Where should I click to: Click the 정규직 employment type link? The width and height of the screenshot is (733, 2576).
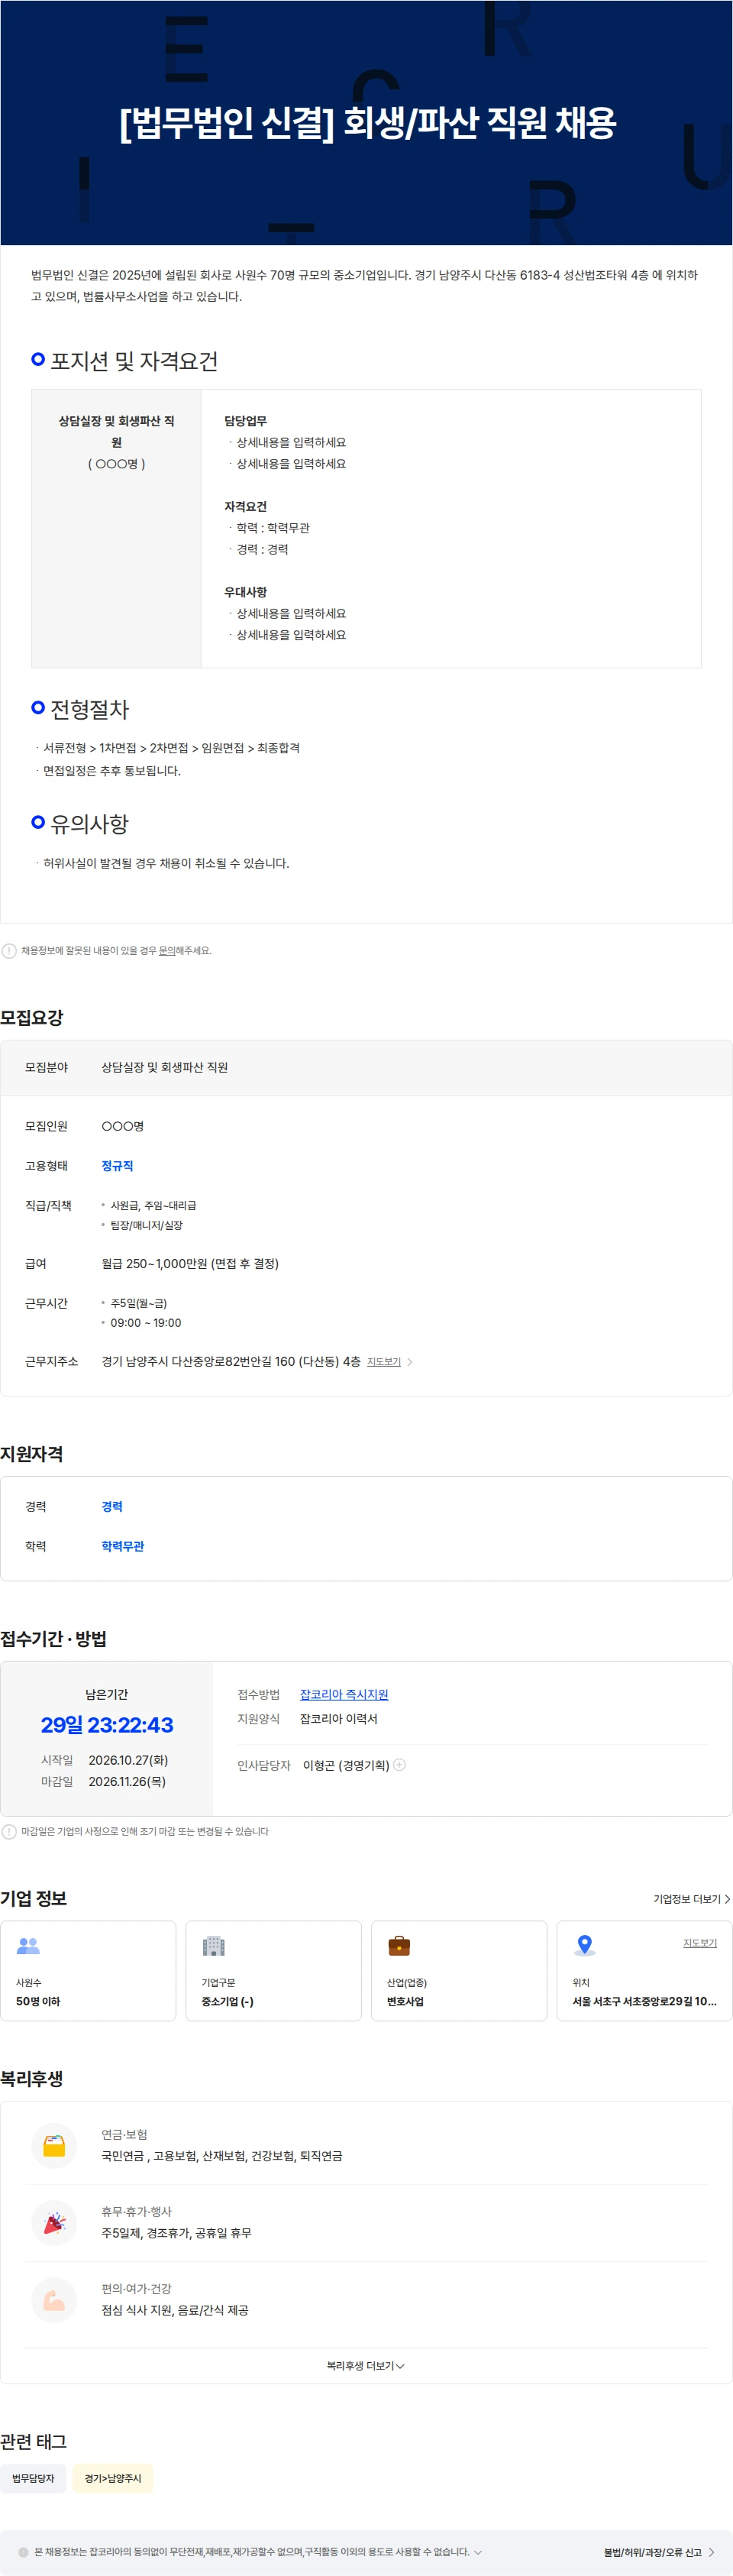tap(117, 1166)
